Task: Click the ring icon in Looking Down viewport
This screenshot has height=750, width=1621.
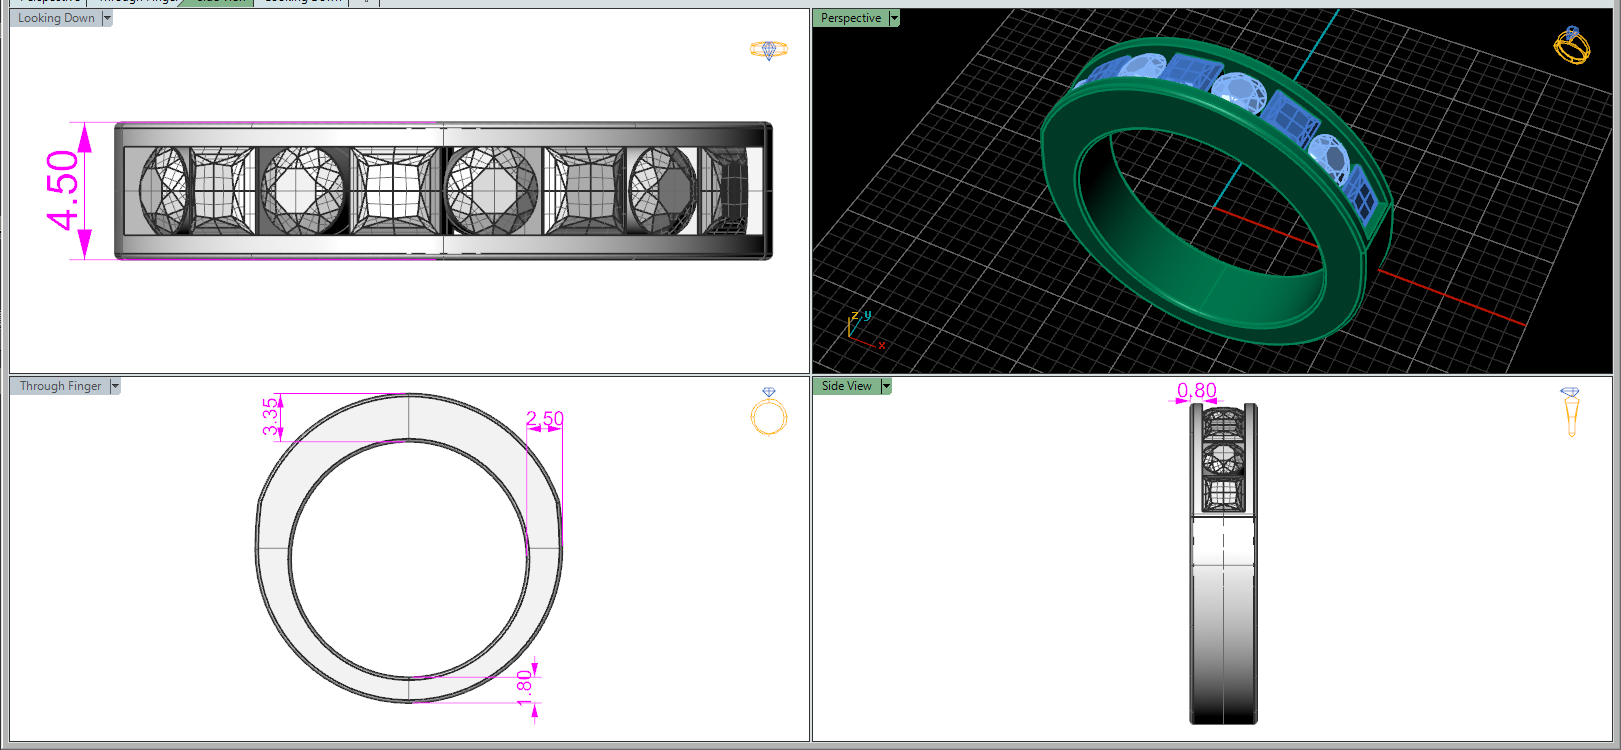Action: [768, 50]
